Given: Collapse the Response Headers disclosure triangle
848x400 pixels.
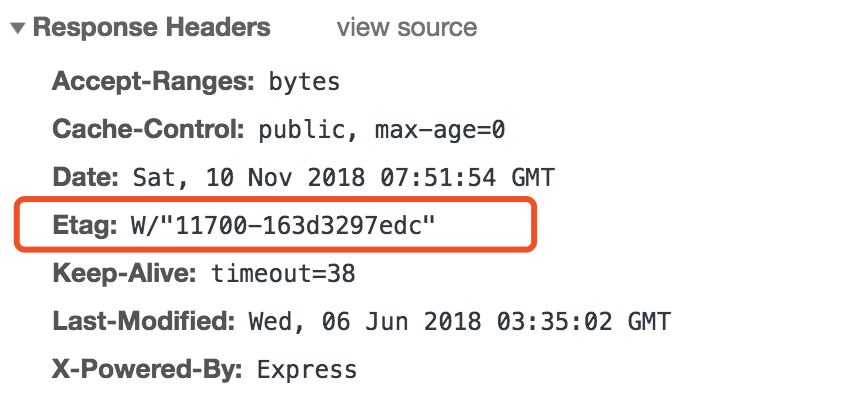Looking at the screenshot, I should (18, 28).
